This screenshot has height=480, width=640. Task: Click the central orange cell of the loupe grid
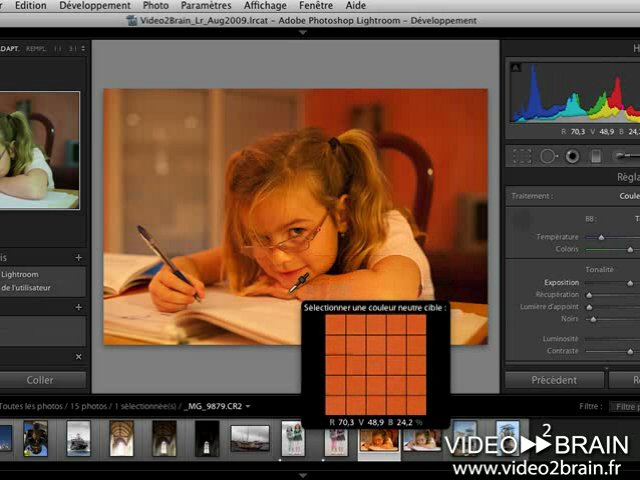(x=376, y=365)
